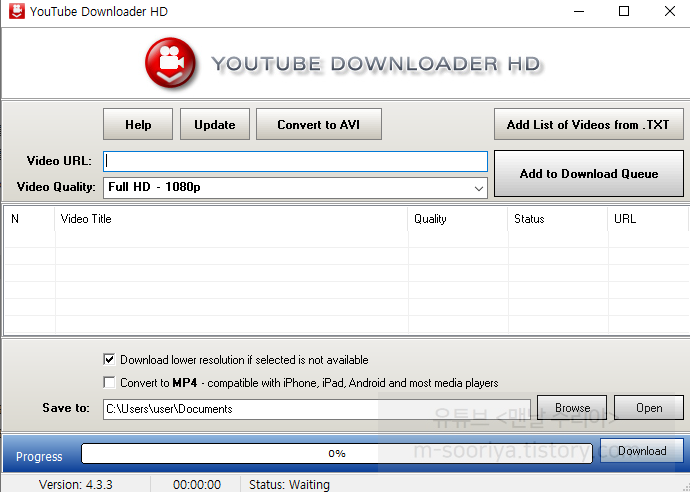Image resolution: width=690 pixels, height=492 pixels.
Task: Sort by the Quality column header
Action: tap(458, 219)
